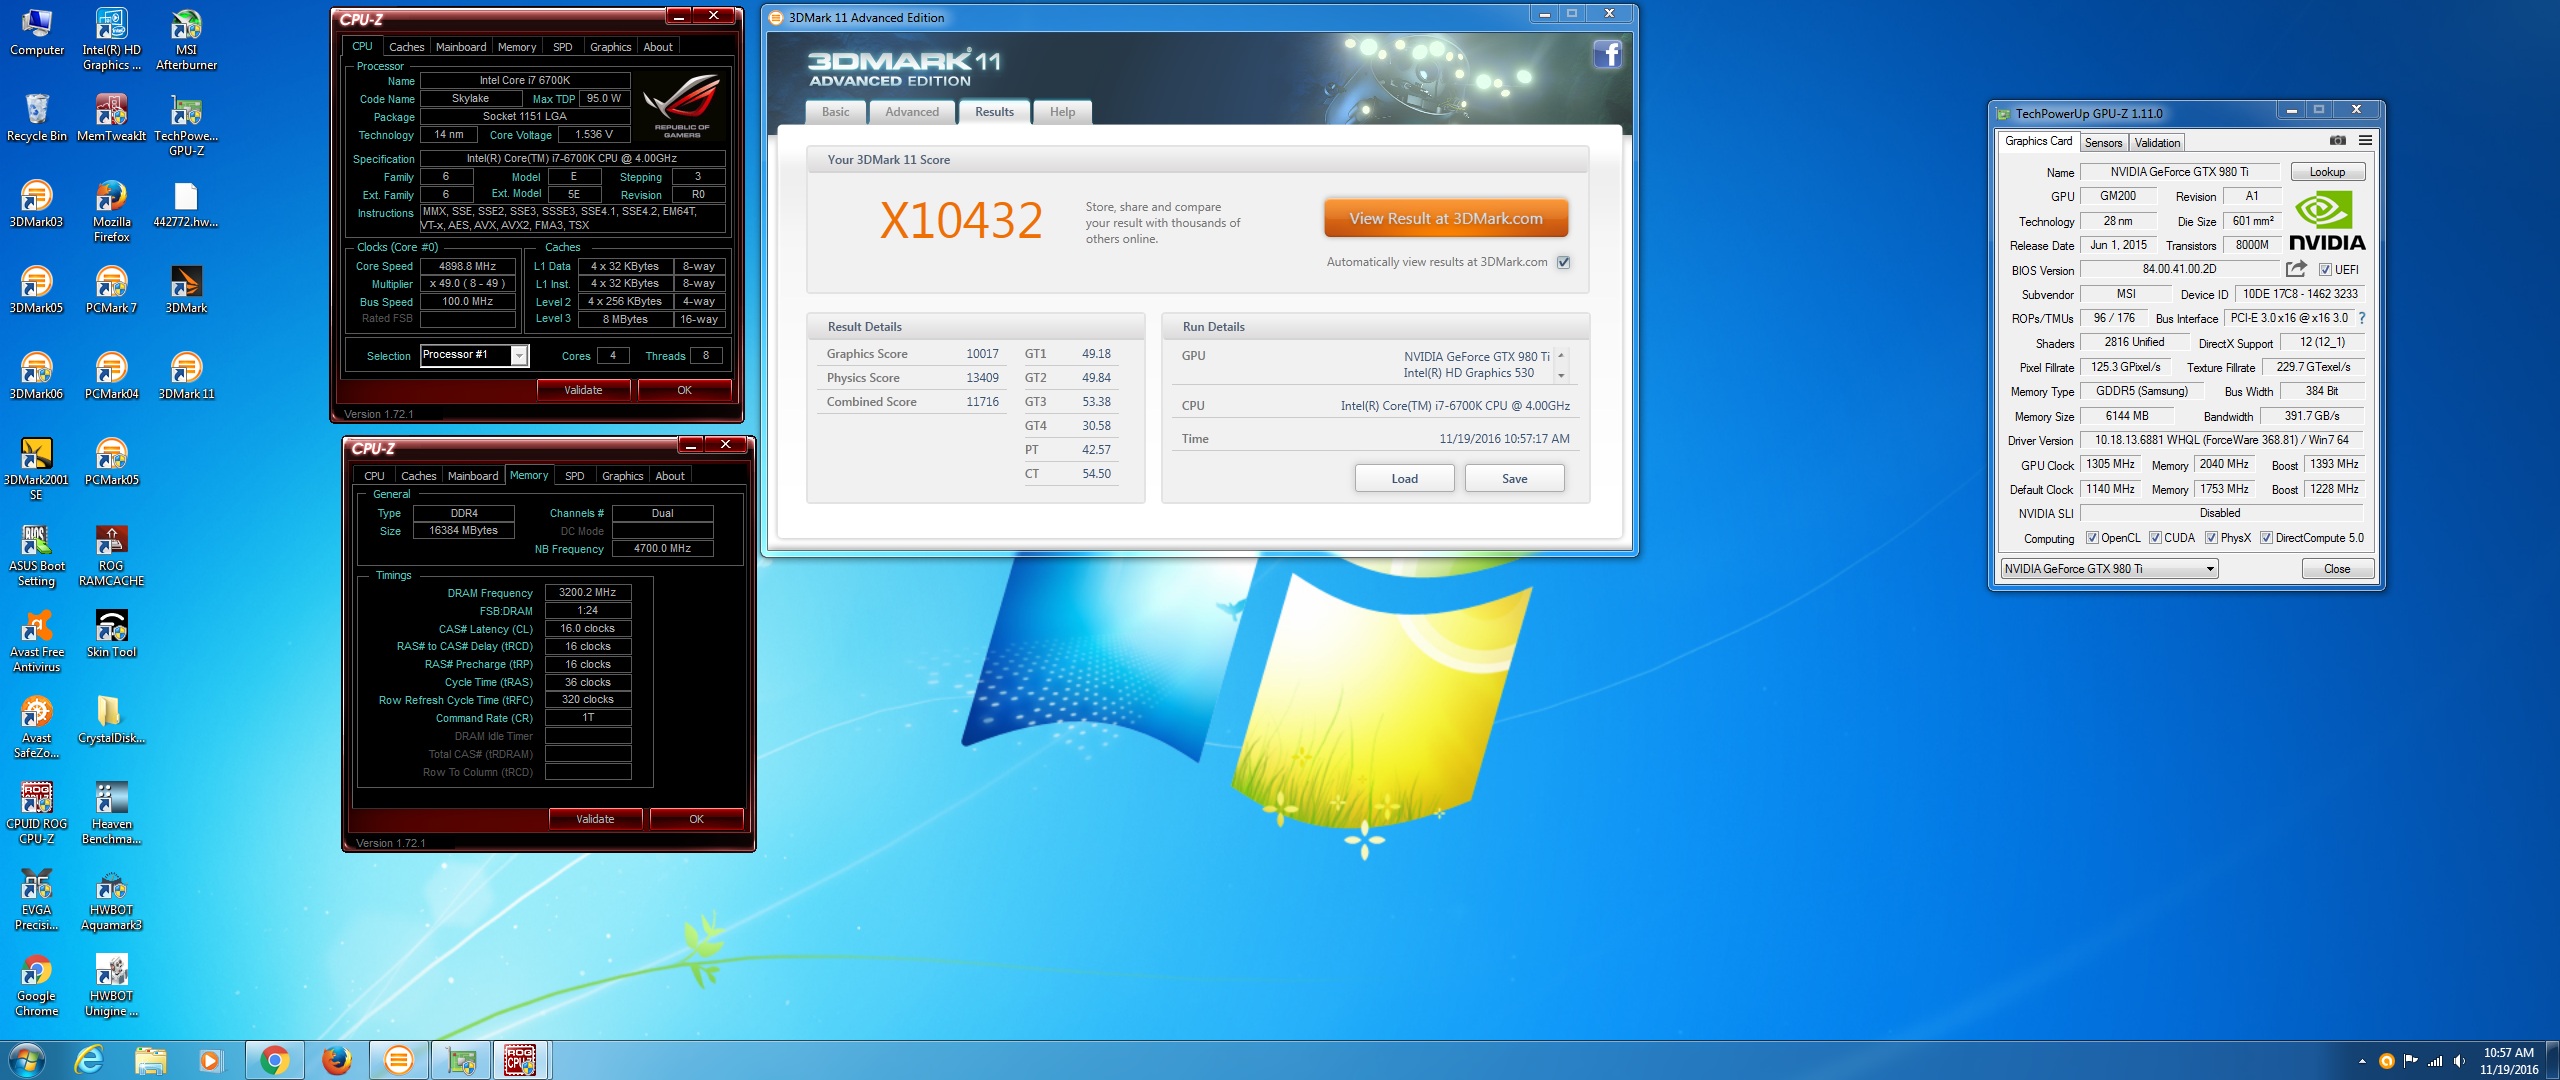
Task: Open Internet Explorer from taskbar
Action: 89,1060
